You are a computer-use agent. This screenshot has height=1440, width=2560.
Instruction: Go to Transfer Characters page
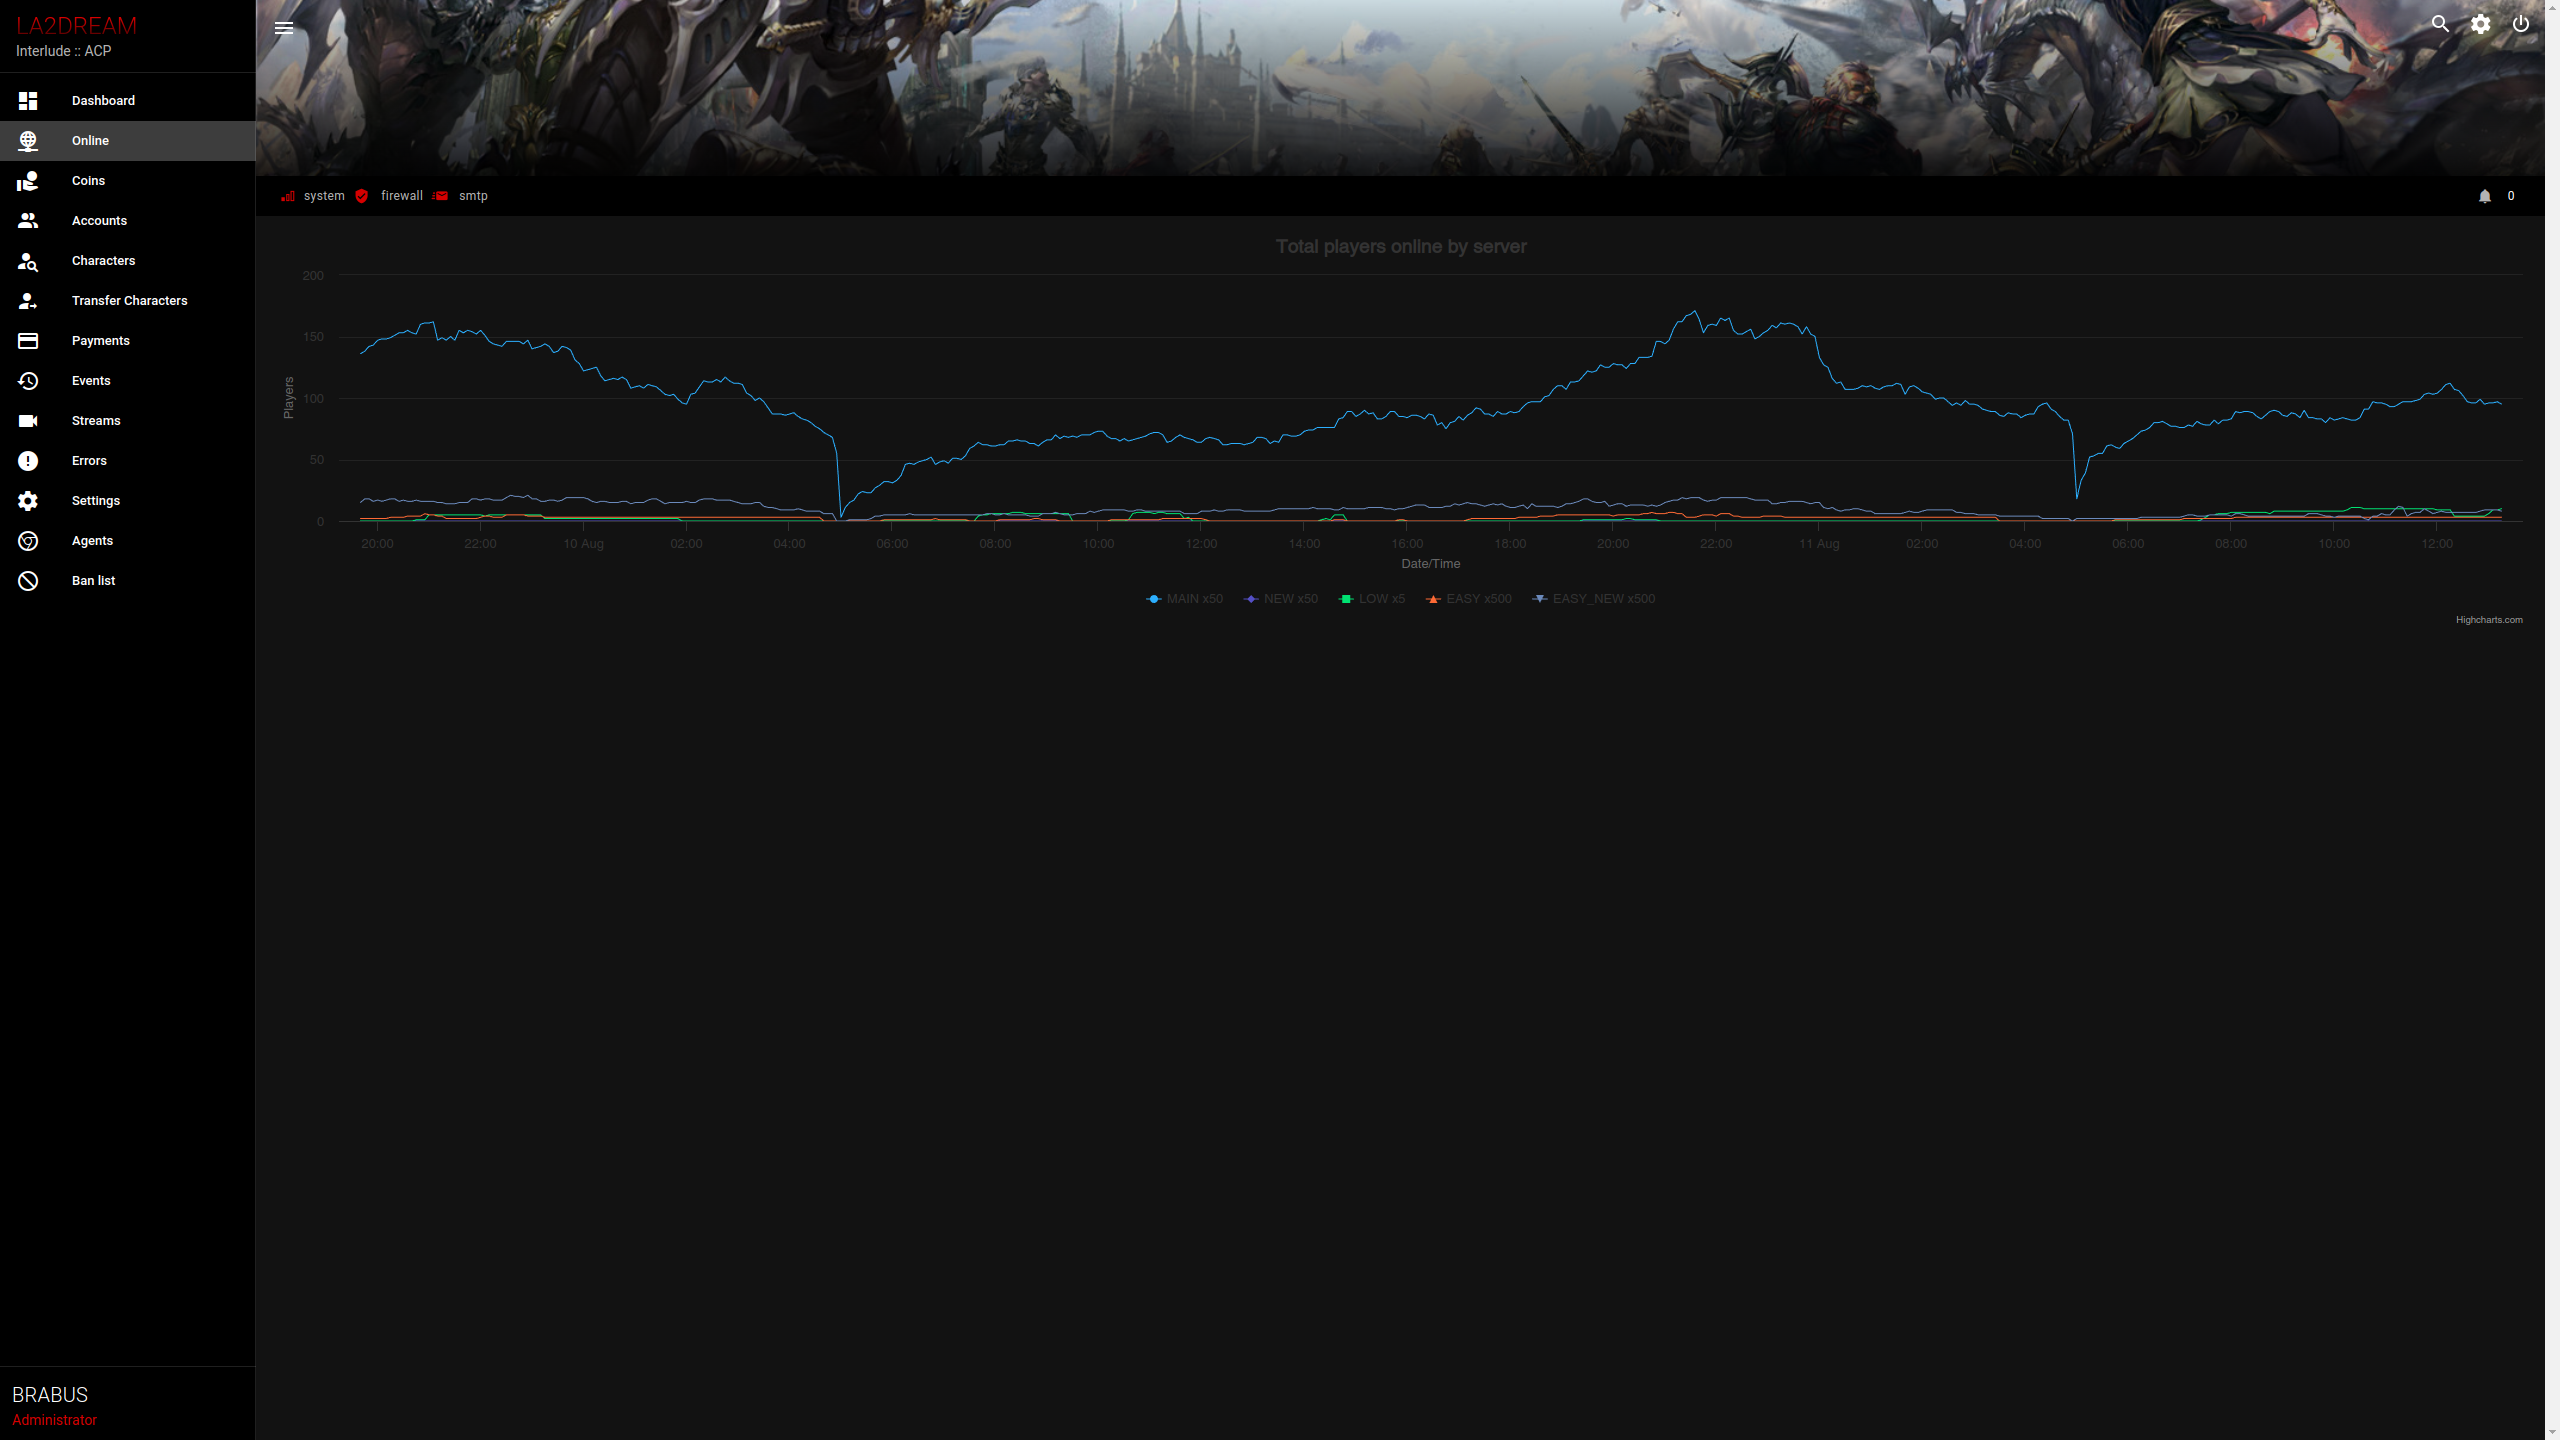[x=129, y=301]
